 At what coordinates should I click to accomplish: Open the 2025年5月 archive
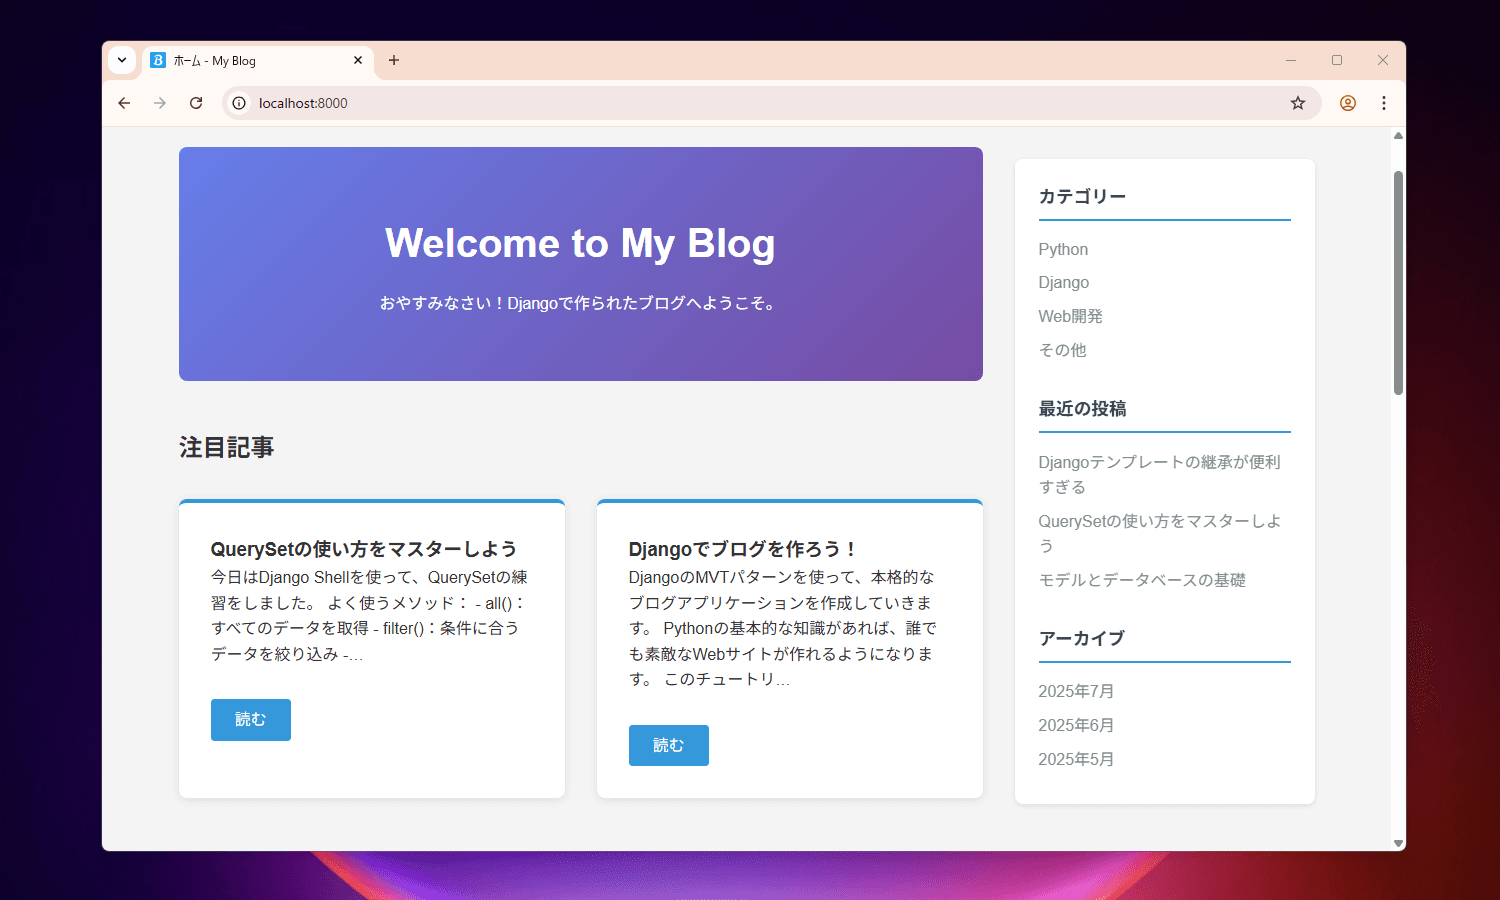(1076, 759)
